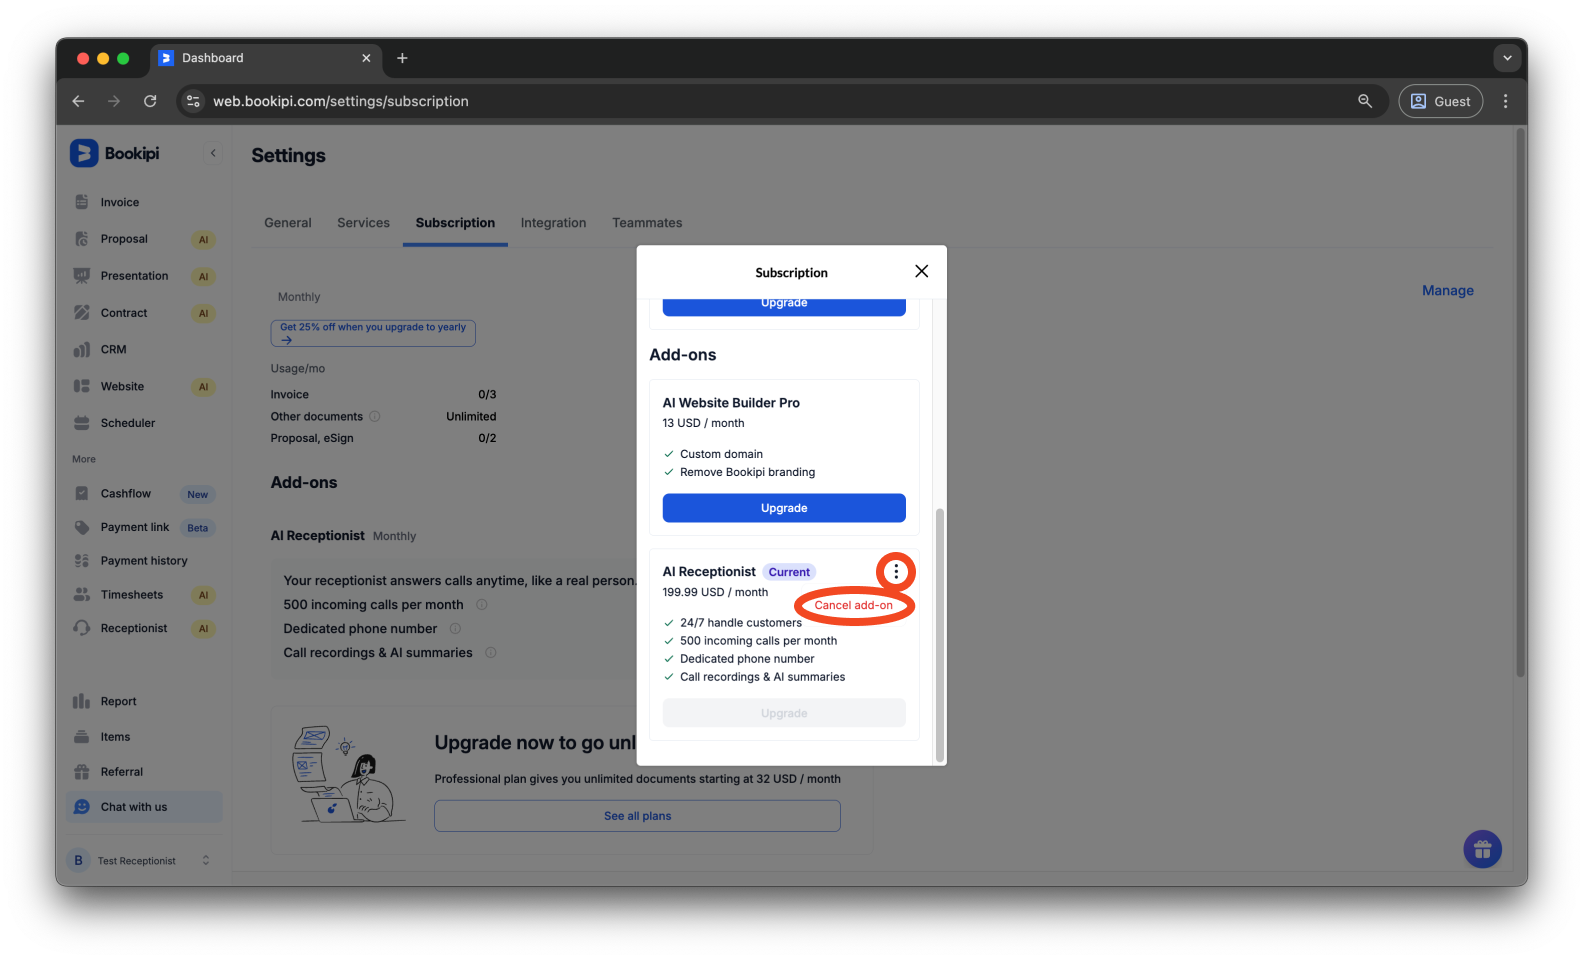Open Receptionist headset icon
The image size is (1584, 960).
tap(82, 628)
